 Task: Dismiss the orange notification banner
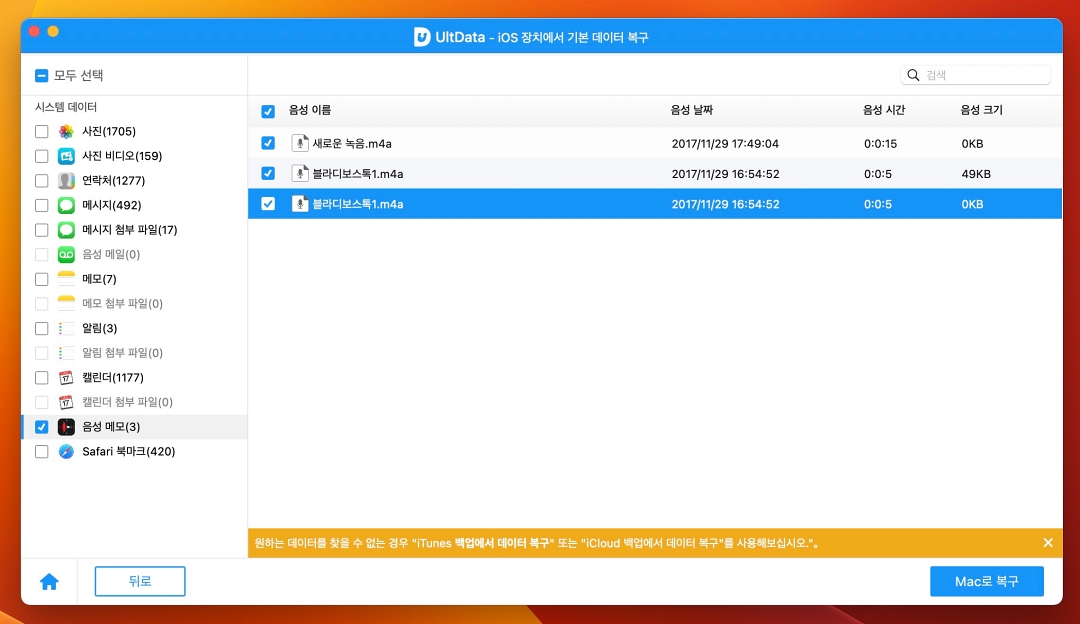click(x=1048, y=543)
